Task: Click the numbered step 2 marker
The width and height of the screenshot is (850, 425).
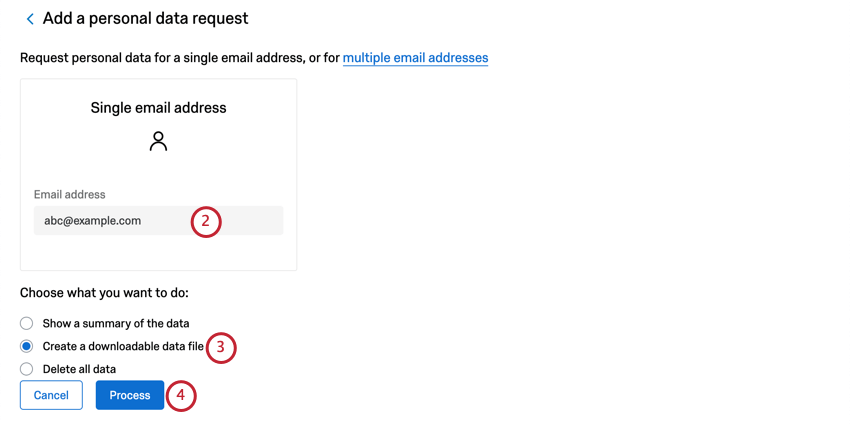Action: [x=205, y=221]
